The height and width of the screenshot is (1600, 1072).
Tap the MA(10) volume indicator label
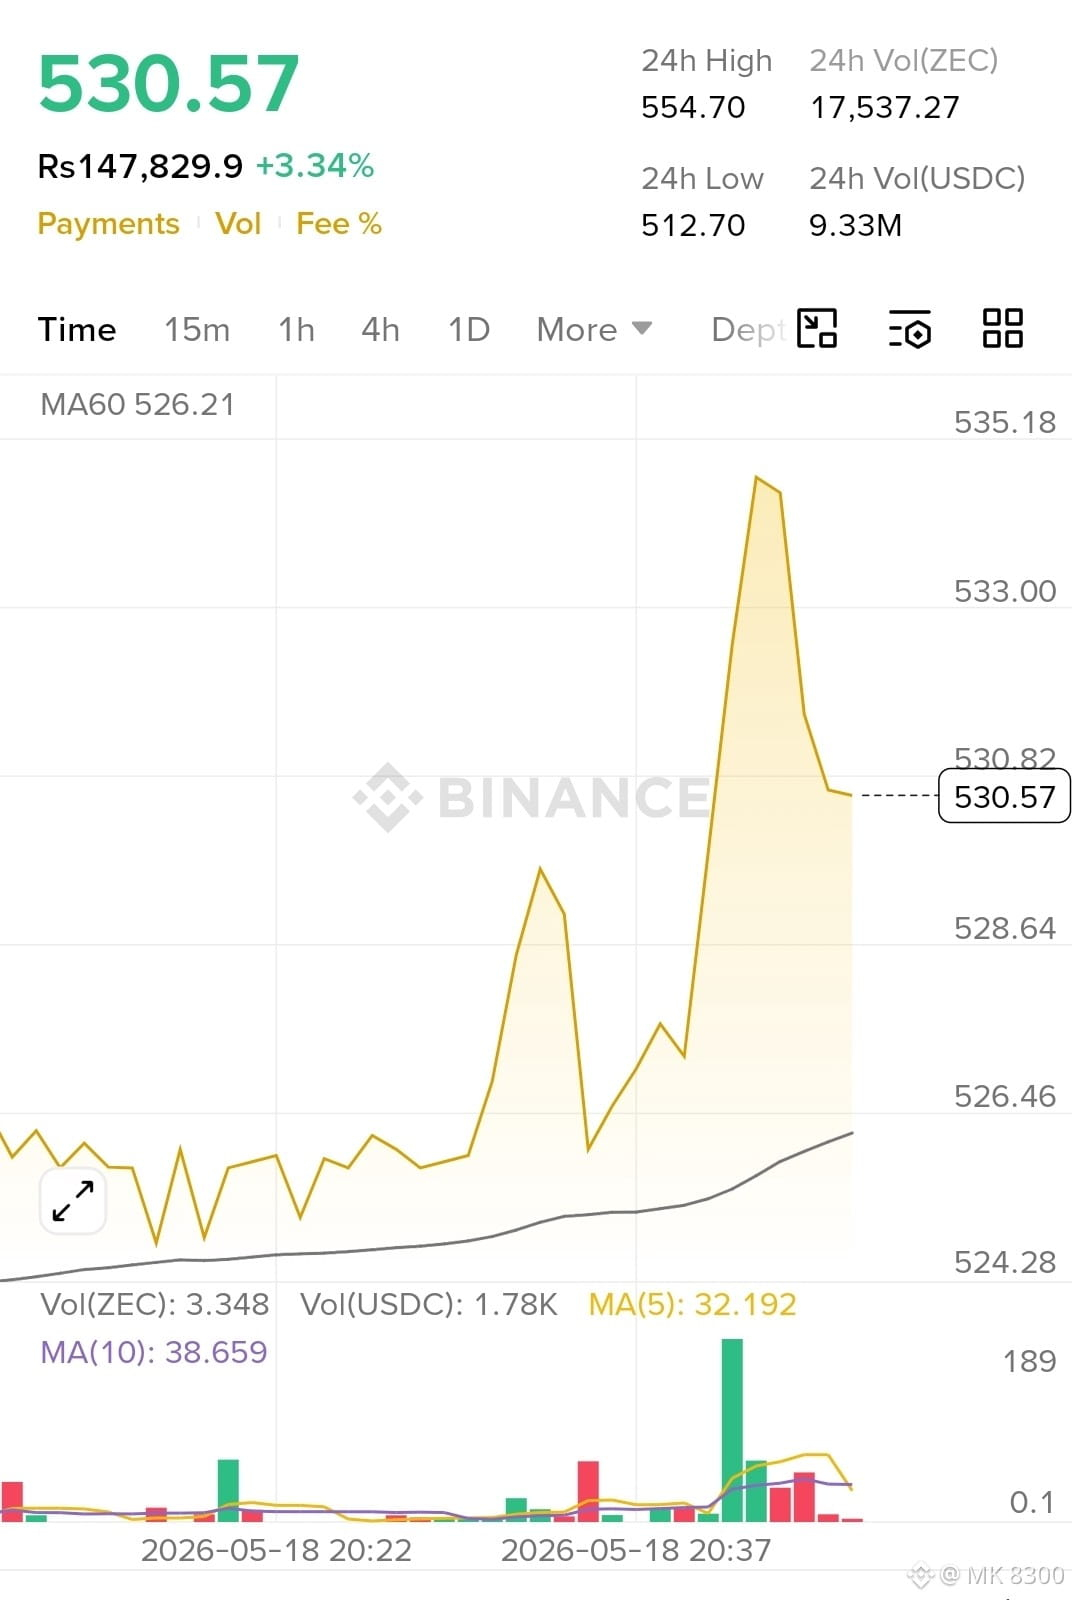[154, 1352]
